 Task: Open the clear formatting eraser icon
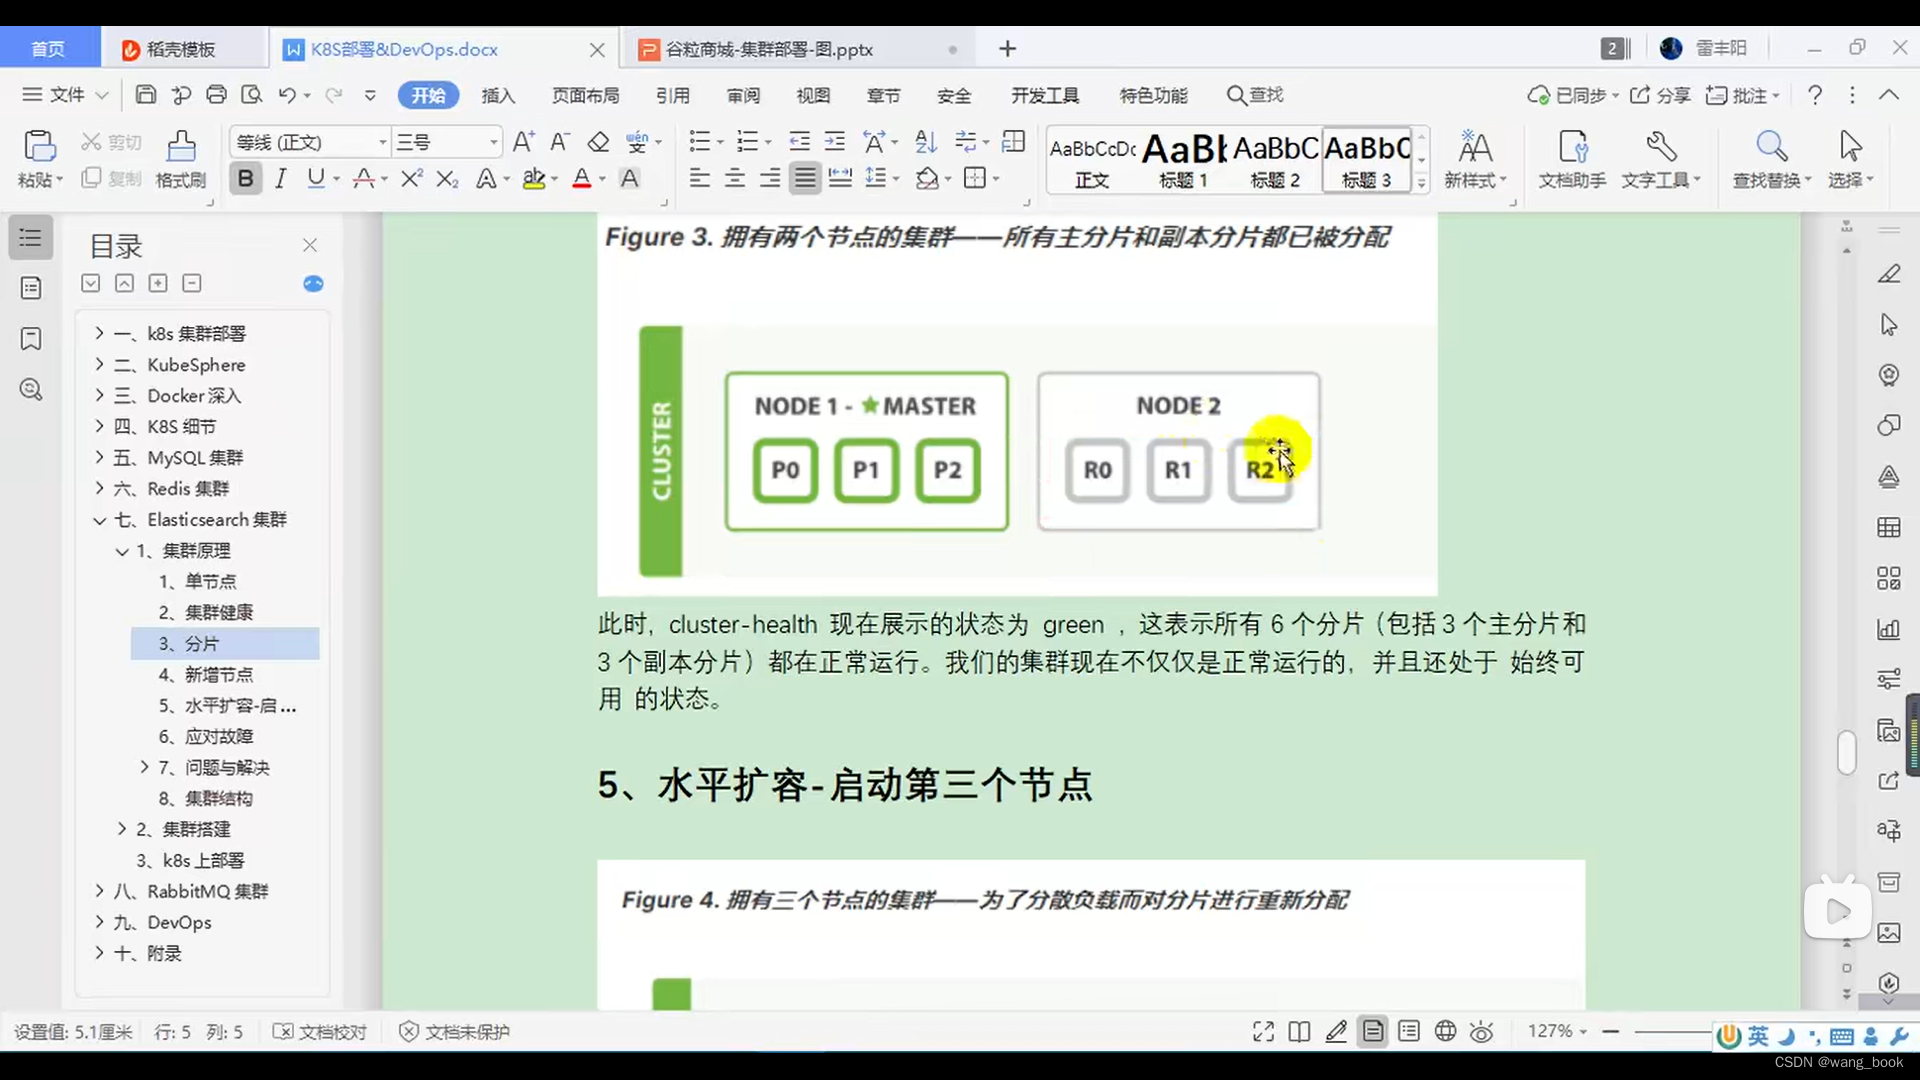(x=599, y=141)
